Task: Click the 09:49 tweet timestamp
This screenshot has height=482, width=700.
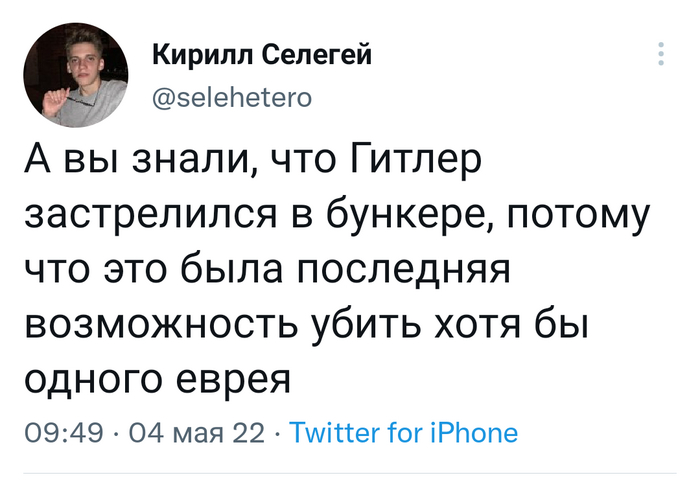Action: pyautogui.click(x=64, y=432)
